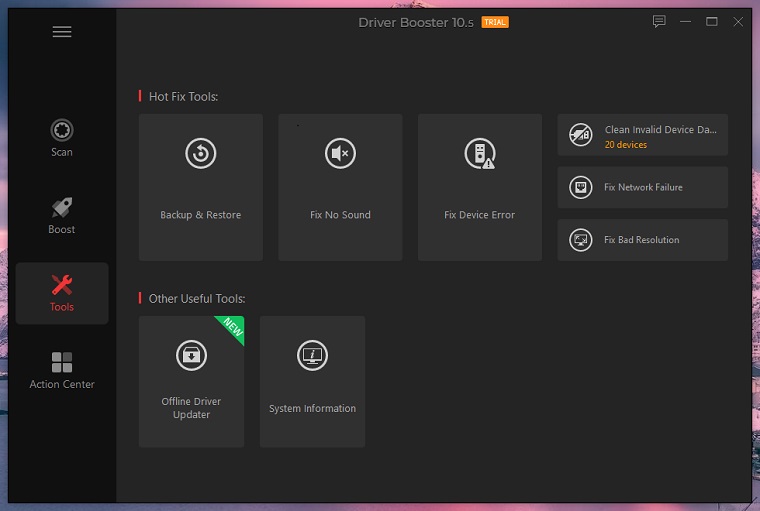Screen dimensions: 760x511
Task: Open Action Center in sidebar
Action: 62,370
